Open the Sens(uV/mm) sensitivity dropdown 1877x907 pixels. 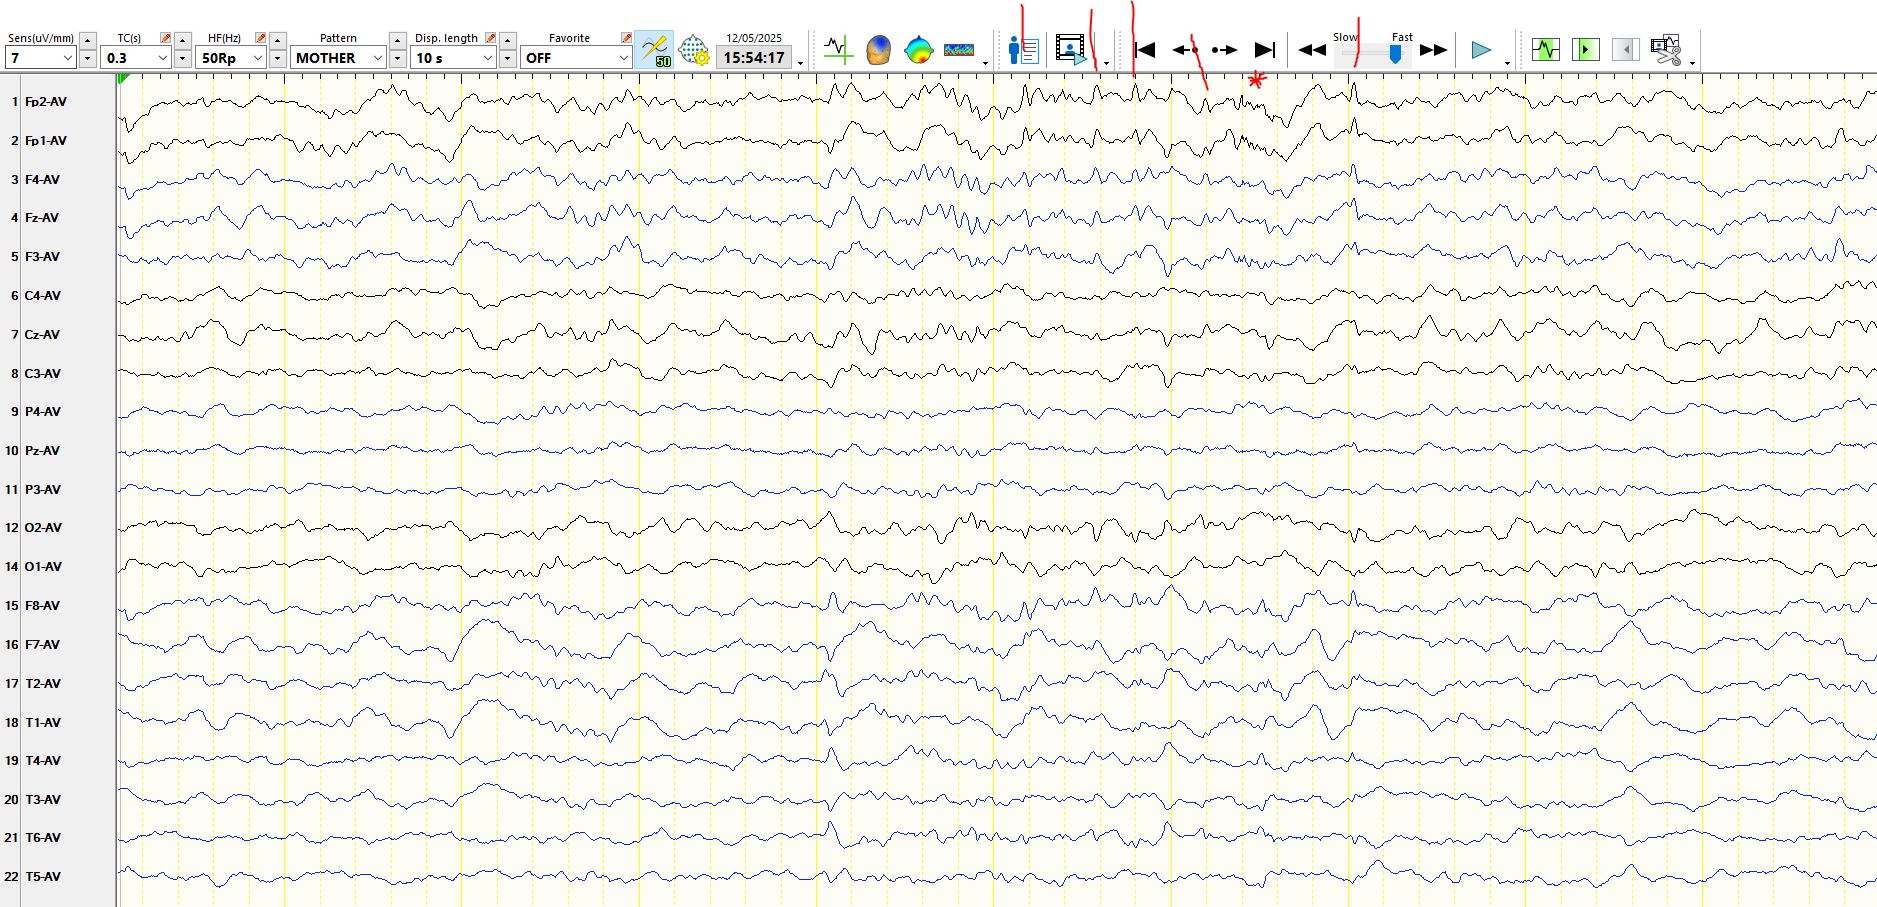[x=41, y=58]
